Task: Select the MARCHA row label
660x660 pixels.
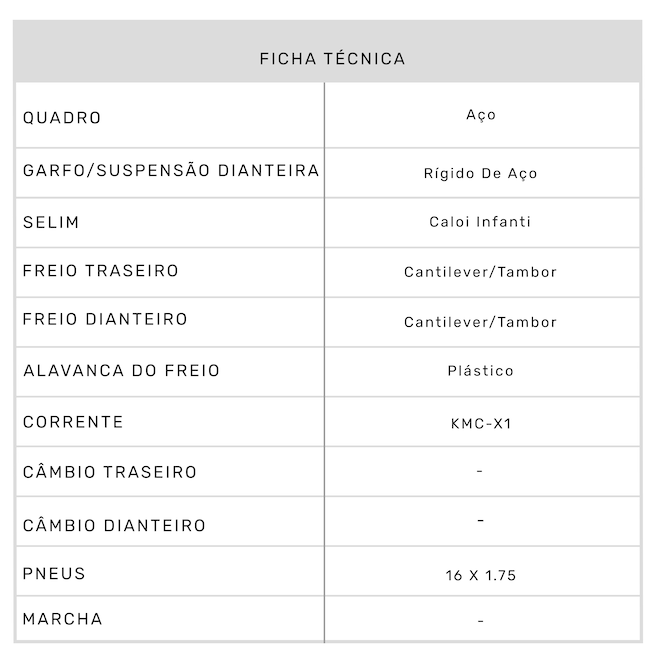Action: pyautogui.click(x=62, y=619)
